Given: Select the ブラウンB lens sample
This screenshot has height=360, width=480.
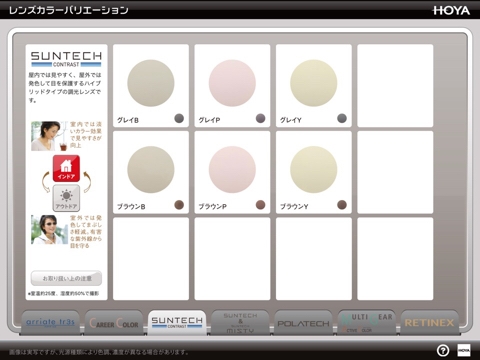Looking at the screenshot, I should click(151, 170).
